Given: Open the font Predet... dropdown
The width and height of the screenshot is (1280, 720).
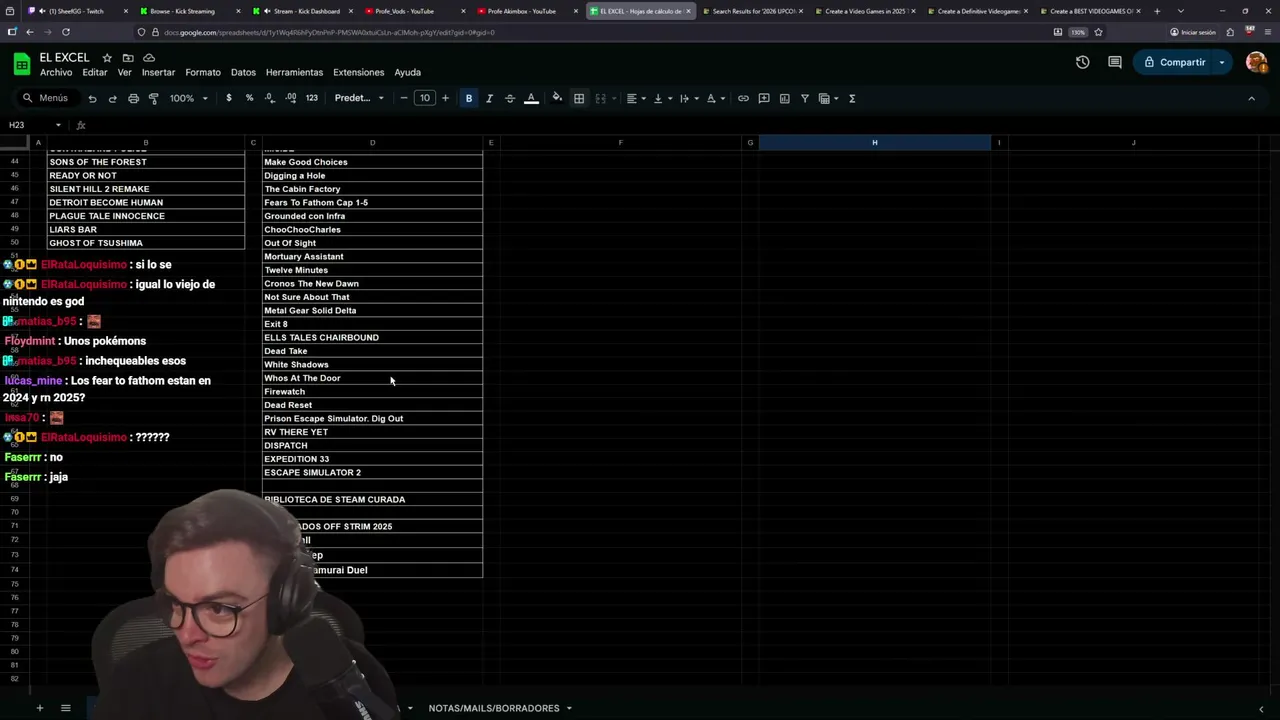Looking at the screenshot, I should tap(359, 98).
